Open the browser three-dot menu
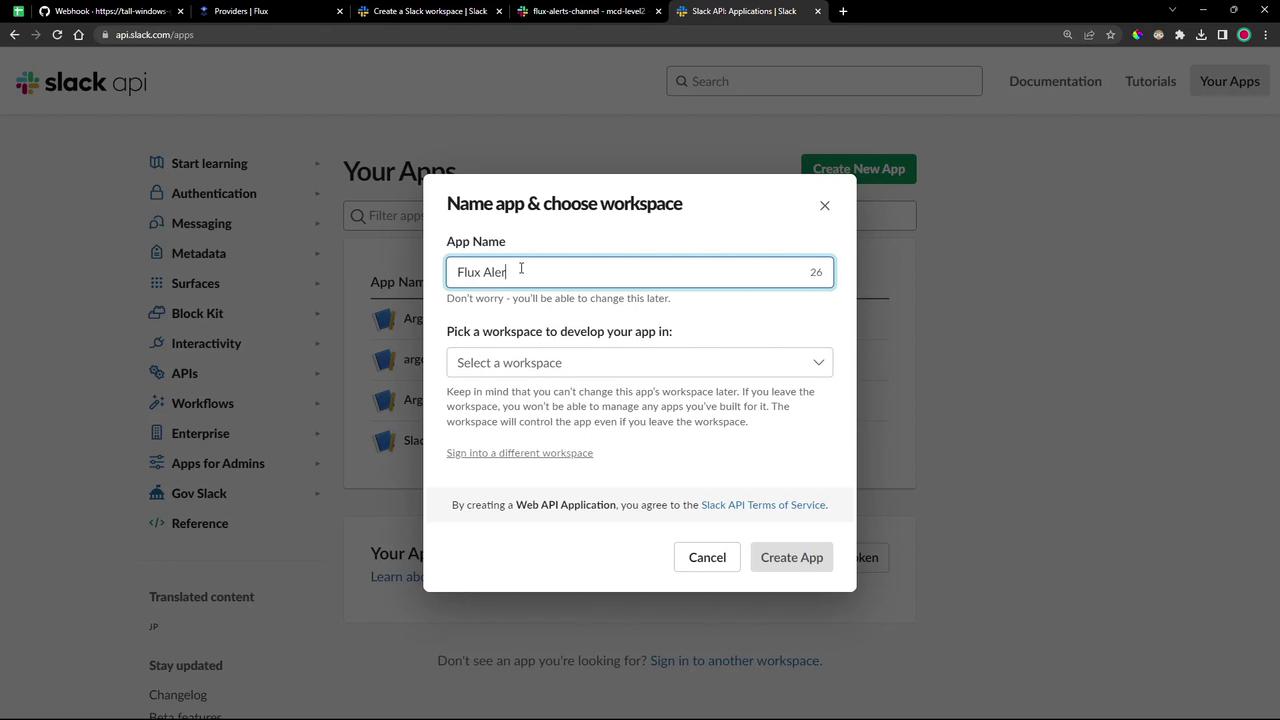This screenshot has height=720, width=1280. (x=1265, y=35)
